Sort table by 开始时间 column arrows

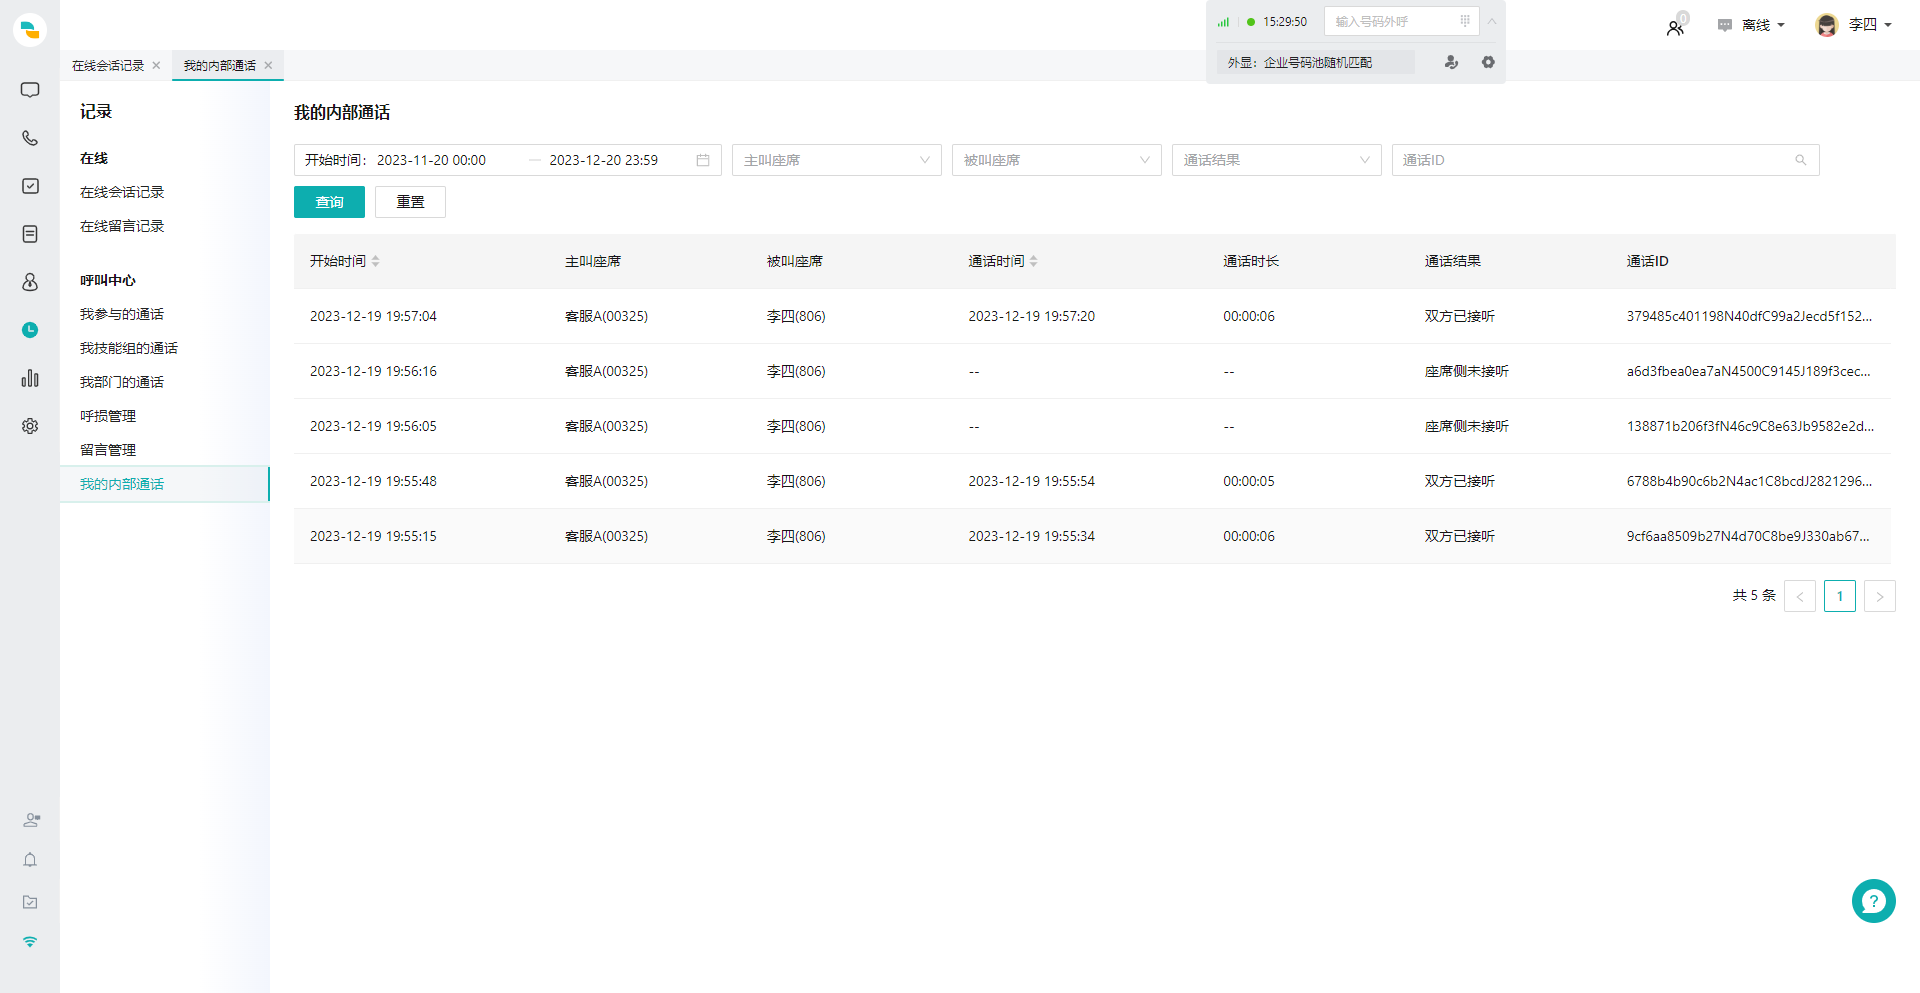[376, 261]
